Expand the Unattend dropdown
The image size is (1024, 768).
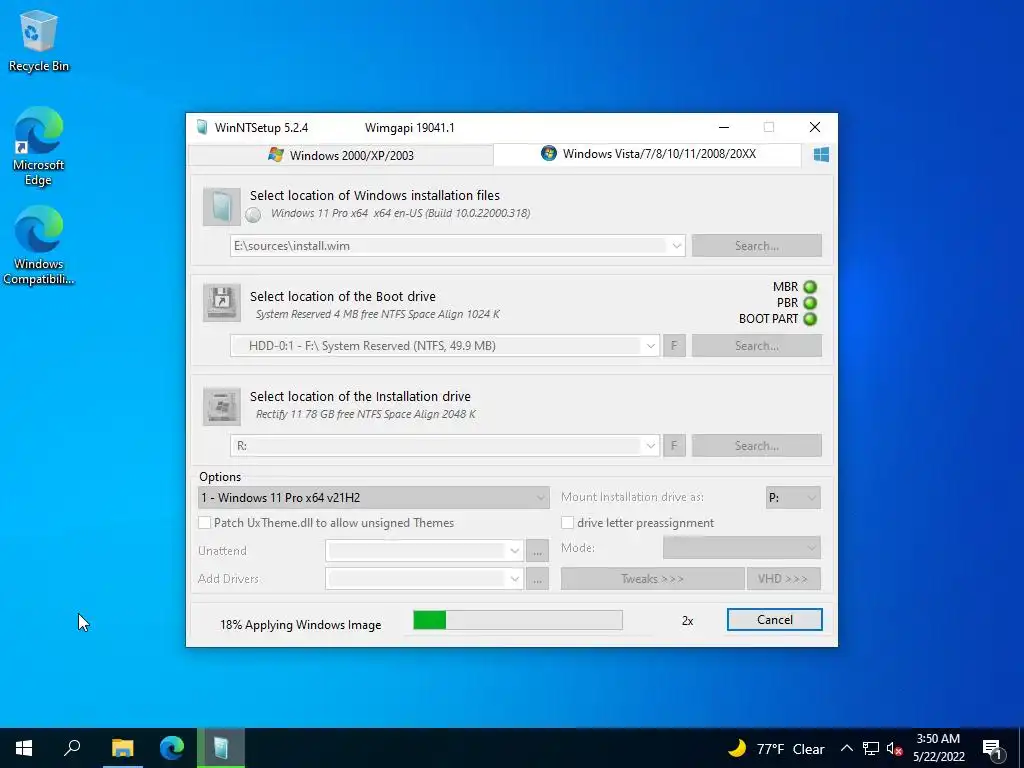click(x=515, y=551)
